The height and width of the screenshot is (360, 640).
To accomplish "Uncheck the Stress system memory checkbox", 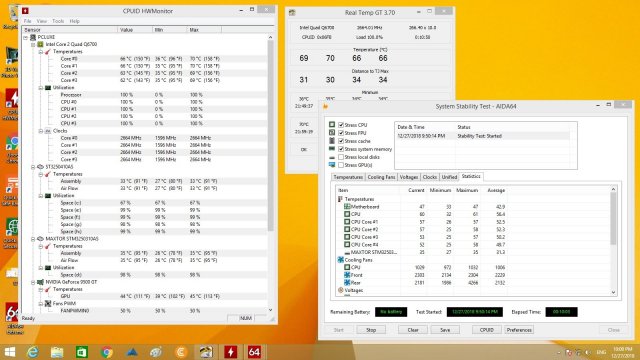I will [x=341, y=149].
